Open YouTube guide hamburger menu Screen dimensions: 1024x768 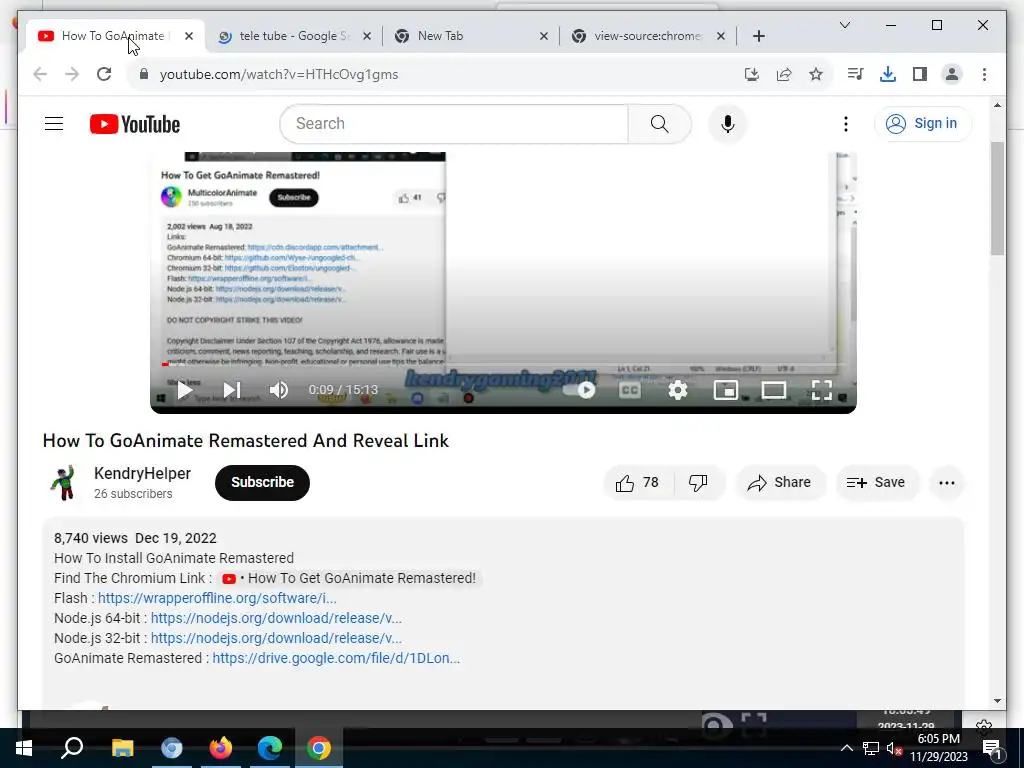tap(54, 123)
